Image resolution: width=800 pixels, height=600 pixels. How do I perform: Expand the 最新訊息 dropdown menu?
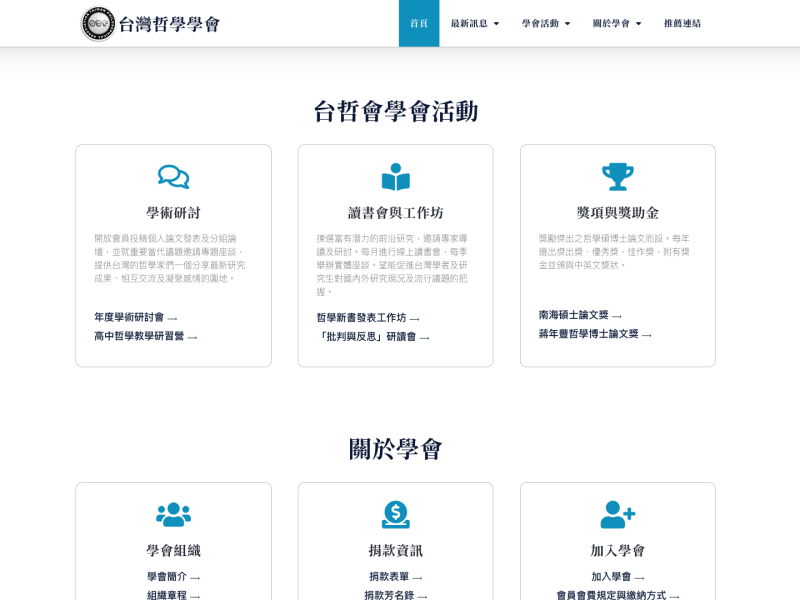pyautogui.click(x=474, y=24)
